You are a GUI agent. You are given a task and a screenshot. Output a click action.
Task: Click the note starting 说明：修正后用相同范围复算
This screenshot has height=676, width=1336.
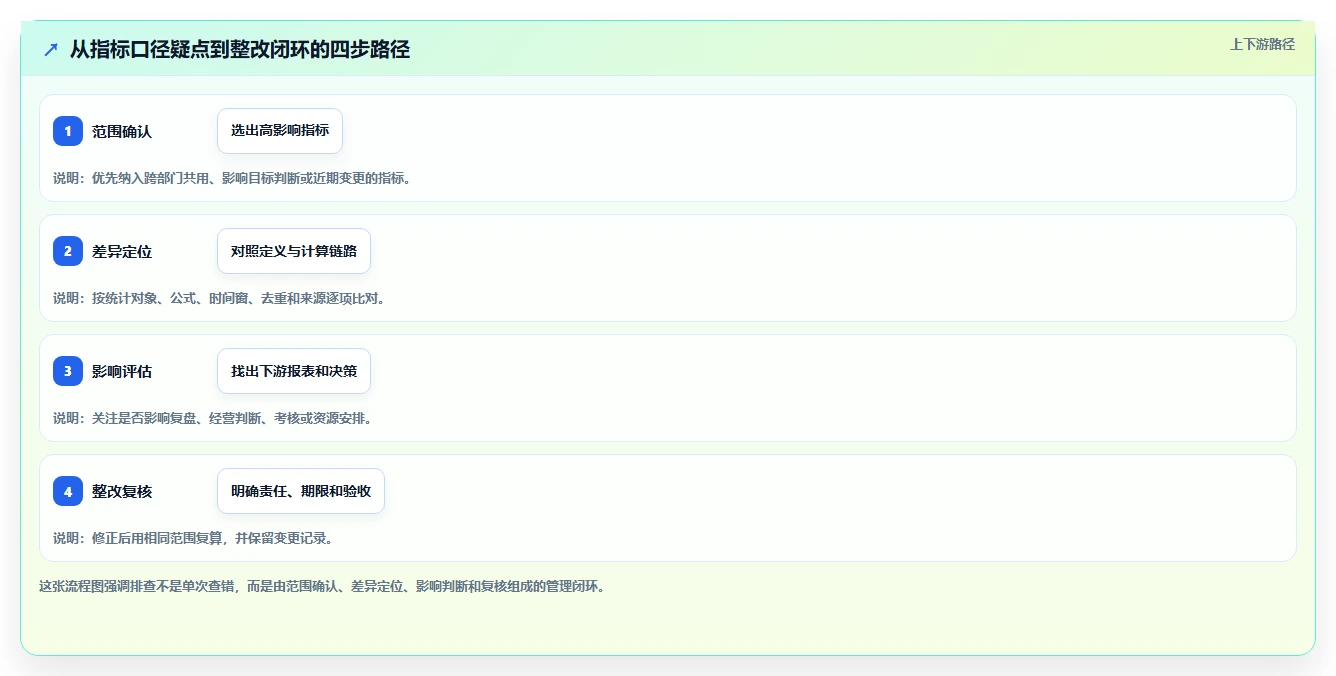[193, 538]
